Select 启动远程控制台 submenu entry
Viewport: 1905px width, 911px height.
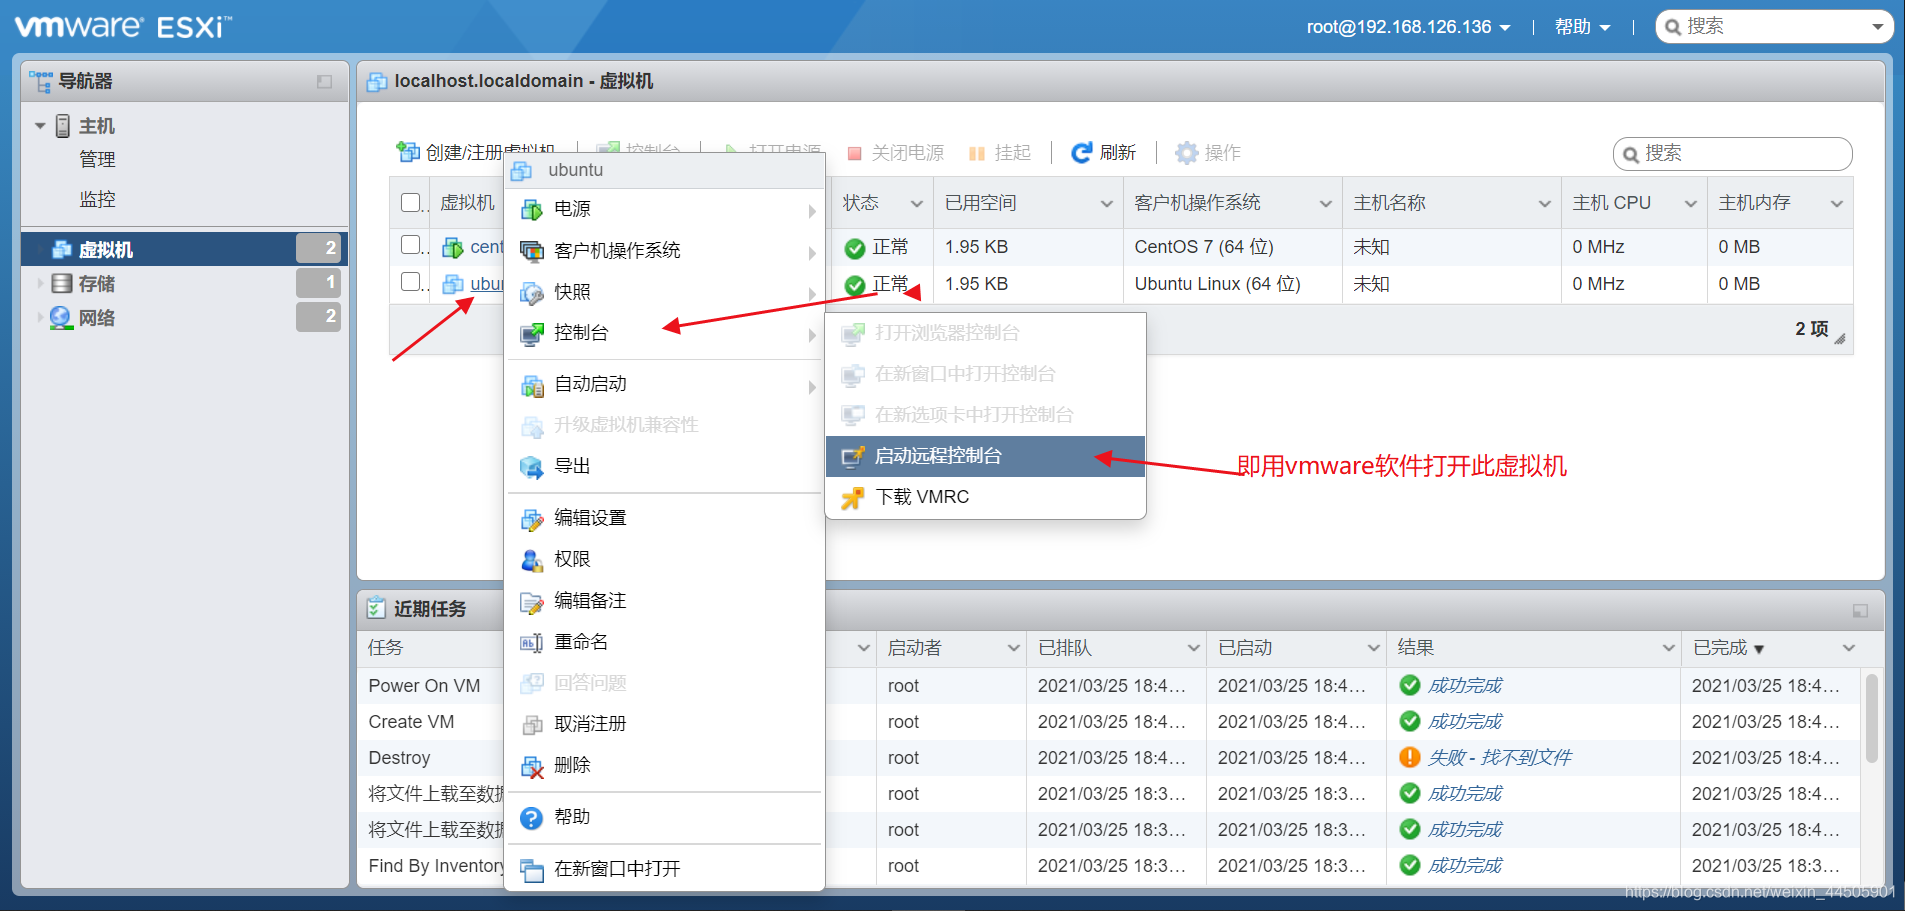[985, 456]
